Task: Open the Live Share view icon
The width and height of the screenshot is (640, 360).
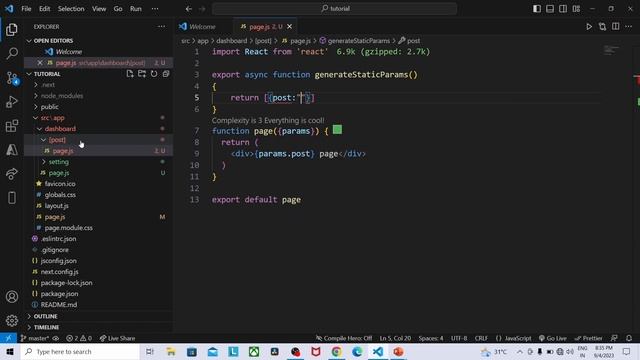Action: [x=12, y=174]
